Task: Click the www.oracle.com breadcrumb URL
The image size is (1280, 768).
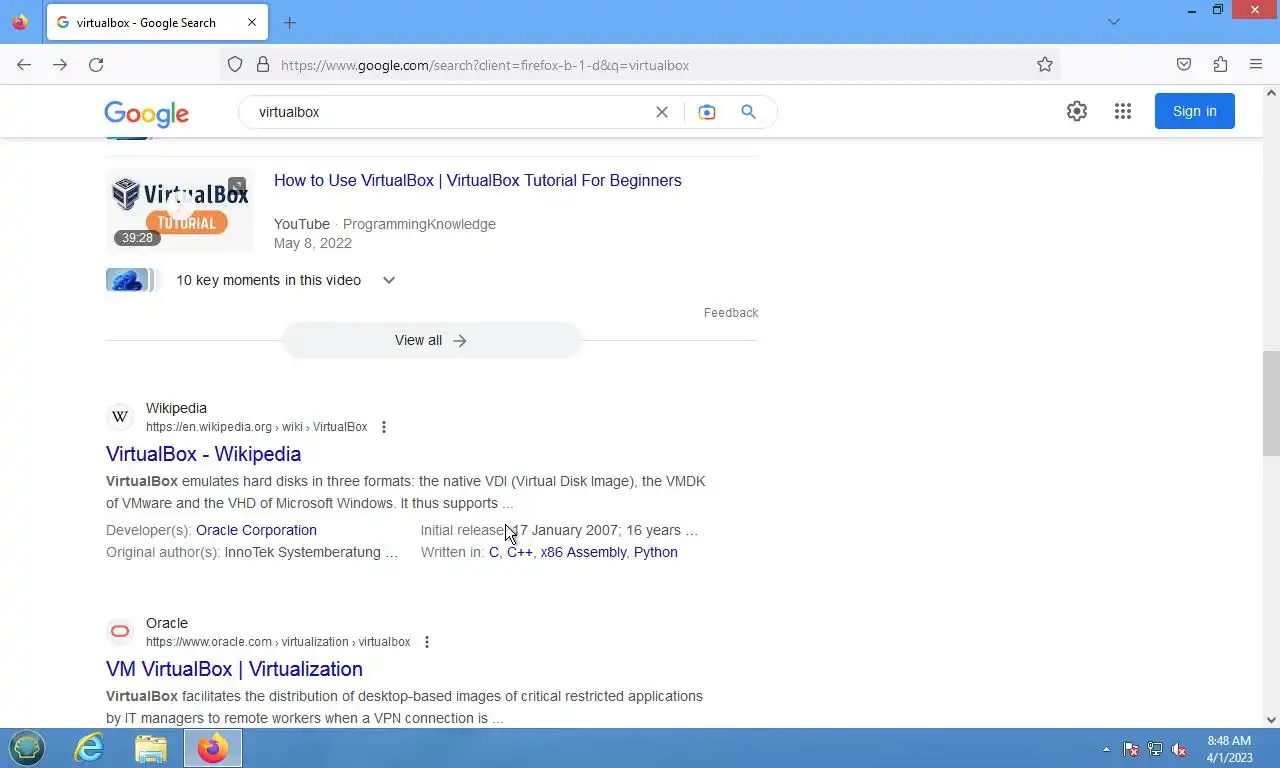Action: tap(278, 642)
